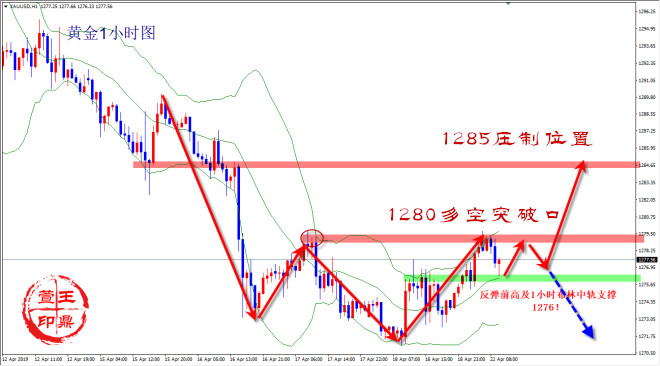Viewport: 660px width, 366px height.
Task: Click the 12 Apr 2019 date label
Action: (15, 359)
